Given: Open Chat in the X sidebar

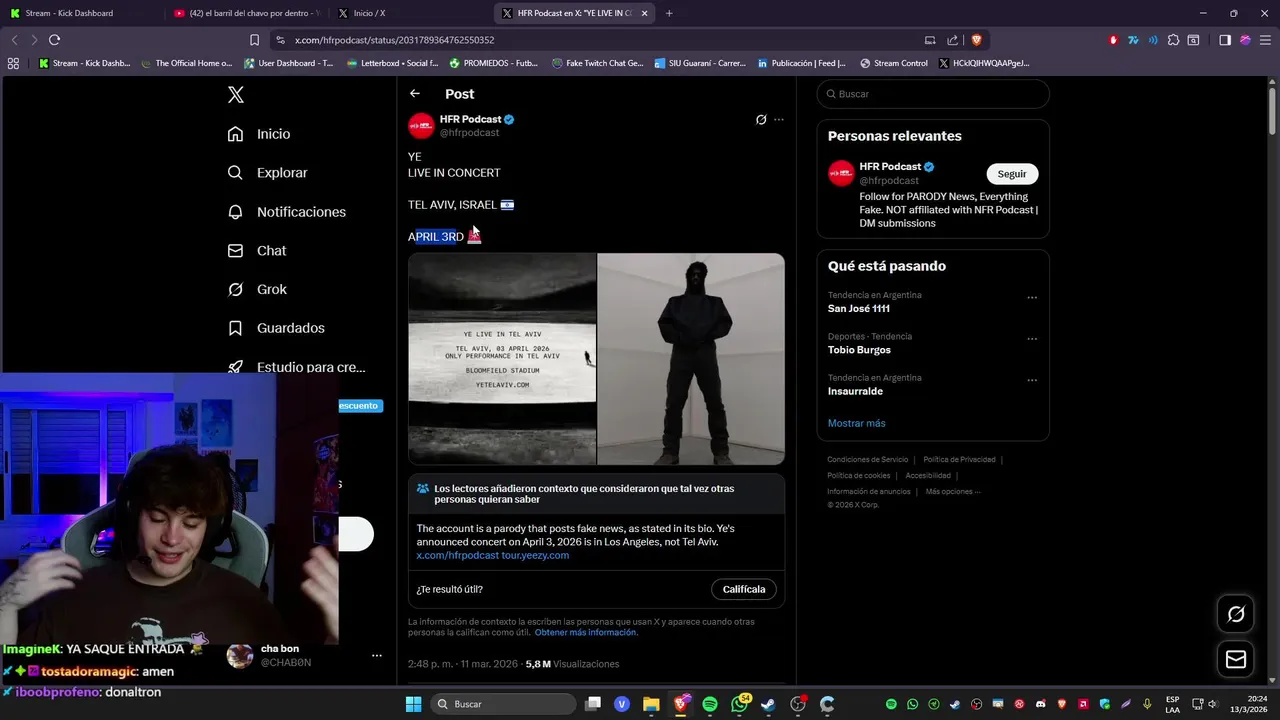Looking at the screenshot, I should pos(257,251).
